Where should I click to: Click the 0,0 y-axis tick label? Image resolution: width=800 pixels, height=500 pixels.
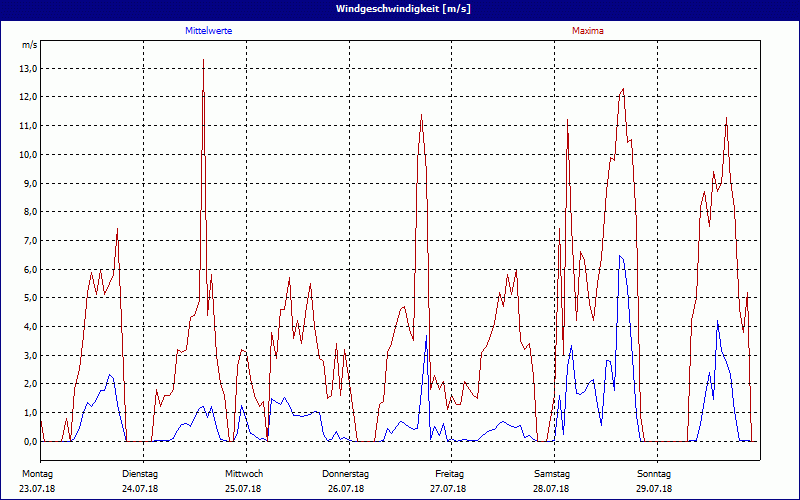29,442
